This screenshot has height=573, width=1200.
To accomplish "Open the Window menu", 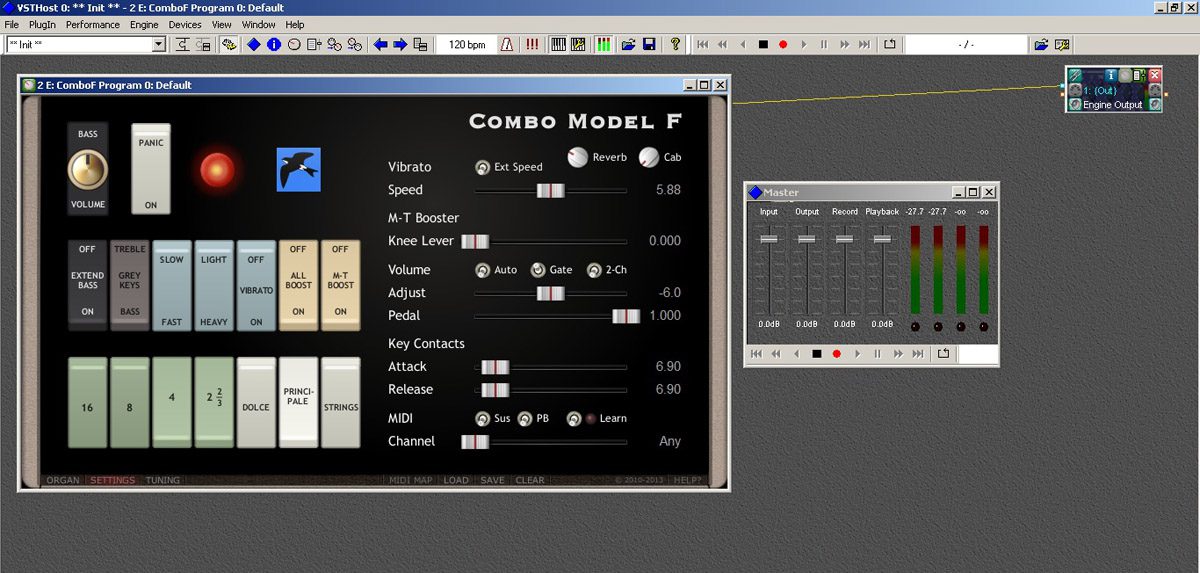I will click(259, 24).
